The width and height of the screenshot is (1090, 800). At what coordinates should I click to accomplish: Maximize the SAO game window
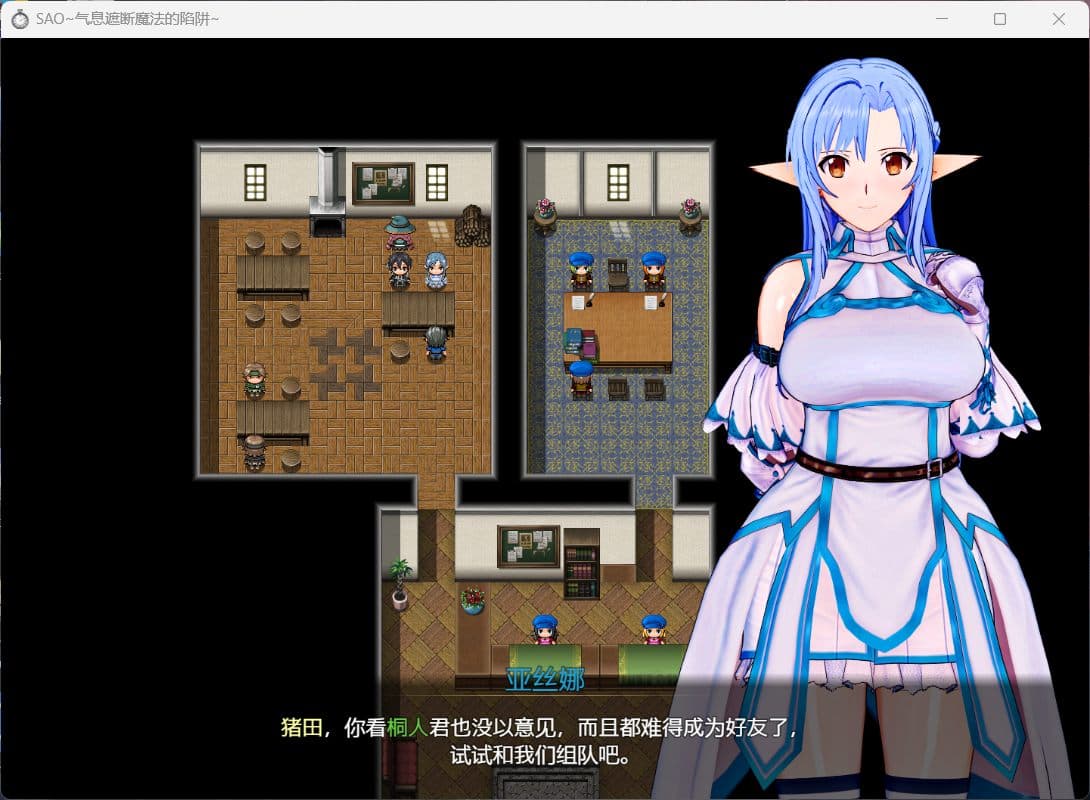click(1000, 19)
